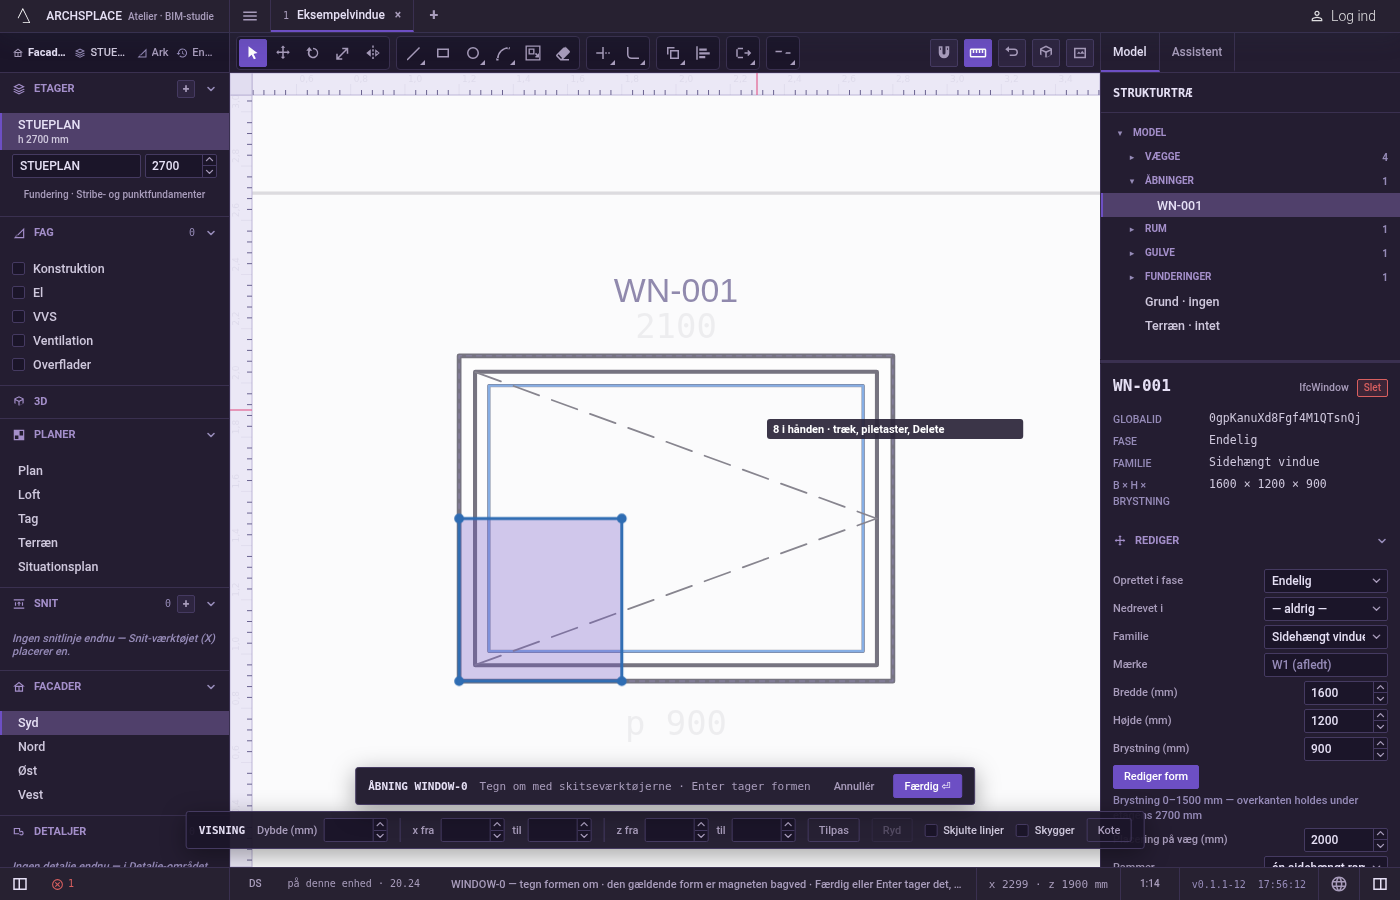
Task: Open the hamburger menu
Action: pos(250,15)
